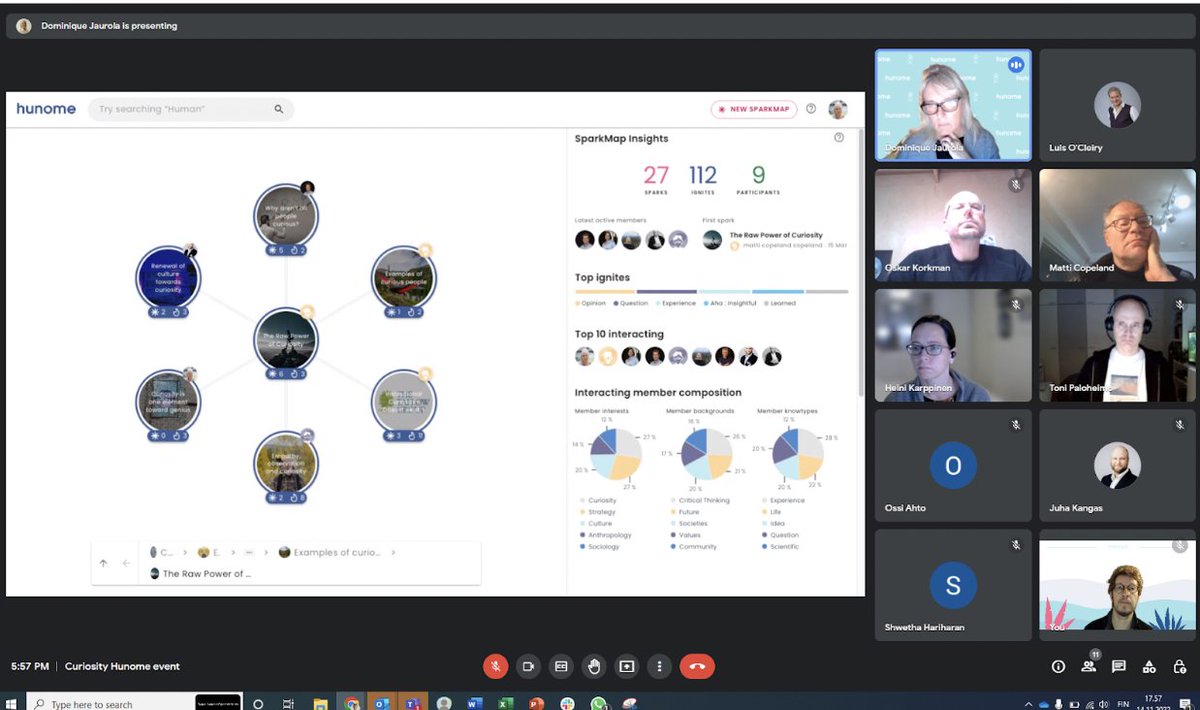The height and width of the screenshot is (710, 1200).
Task: Open host controls lock icon
Action: point(1180,666)
